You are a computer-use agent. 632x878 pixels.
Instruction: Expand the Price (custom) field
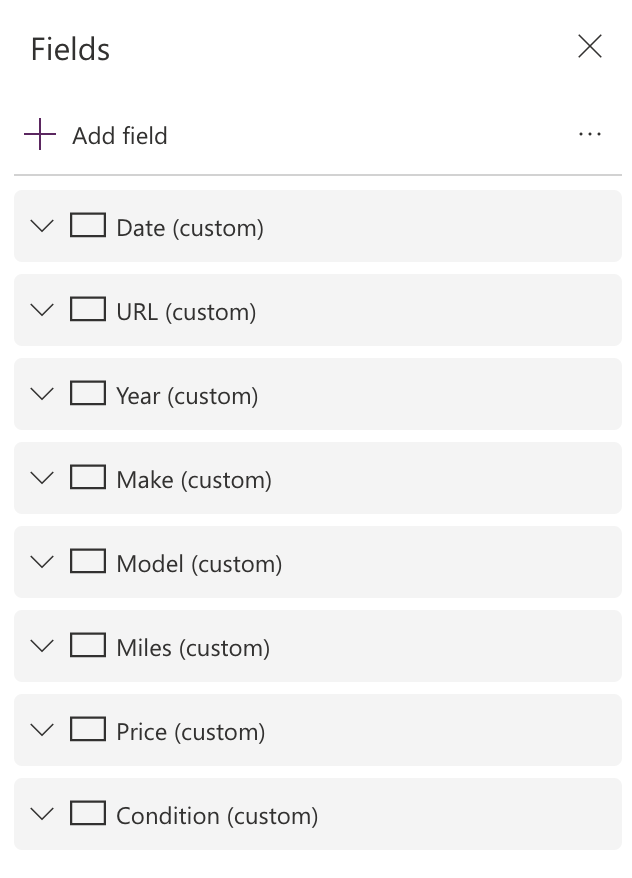41,729
